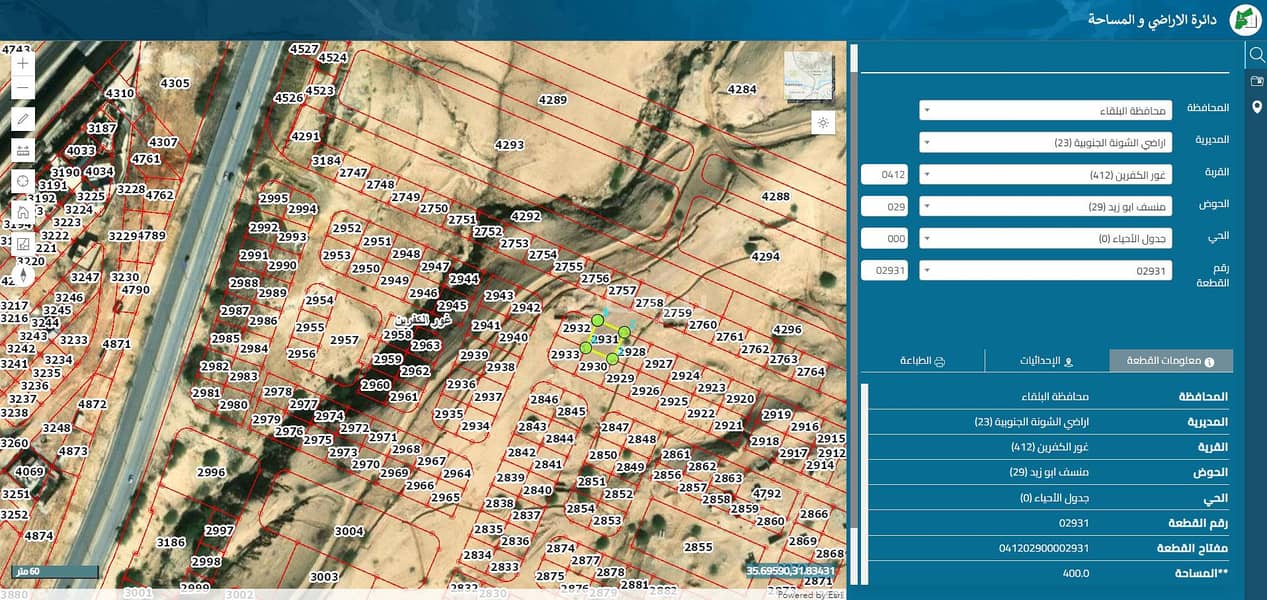The height and width of the screenshot is (600, 1267).
Task: Open the search panel magnifier icon
Action: click(x=1256, y=55)
